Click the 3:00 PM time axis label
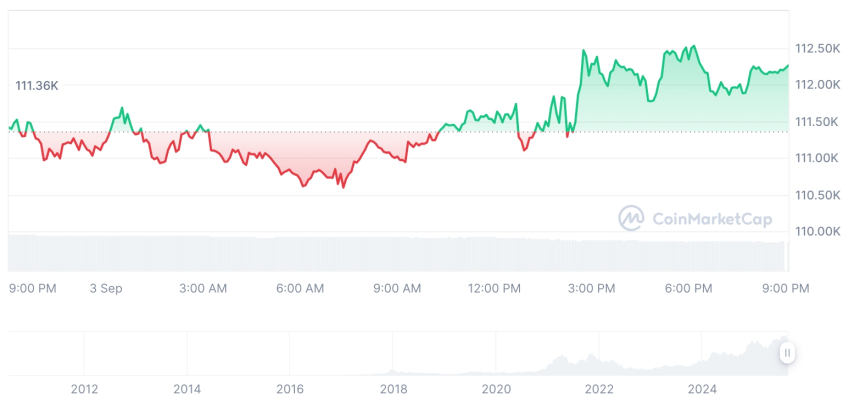The height and width of the screenshot is (401, 860). pos(591,288)
